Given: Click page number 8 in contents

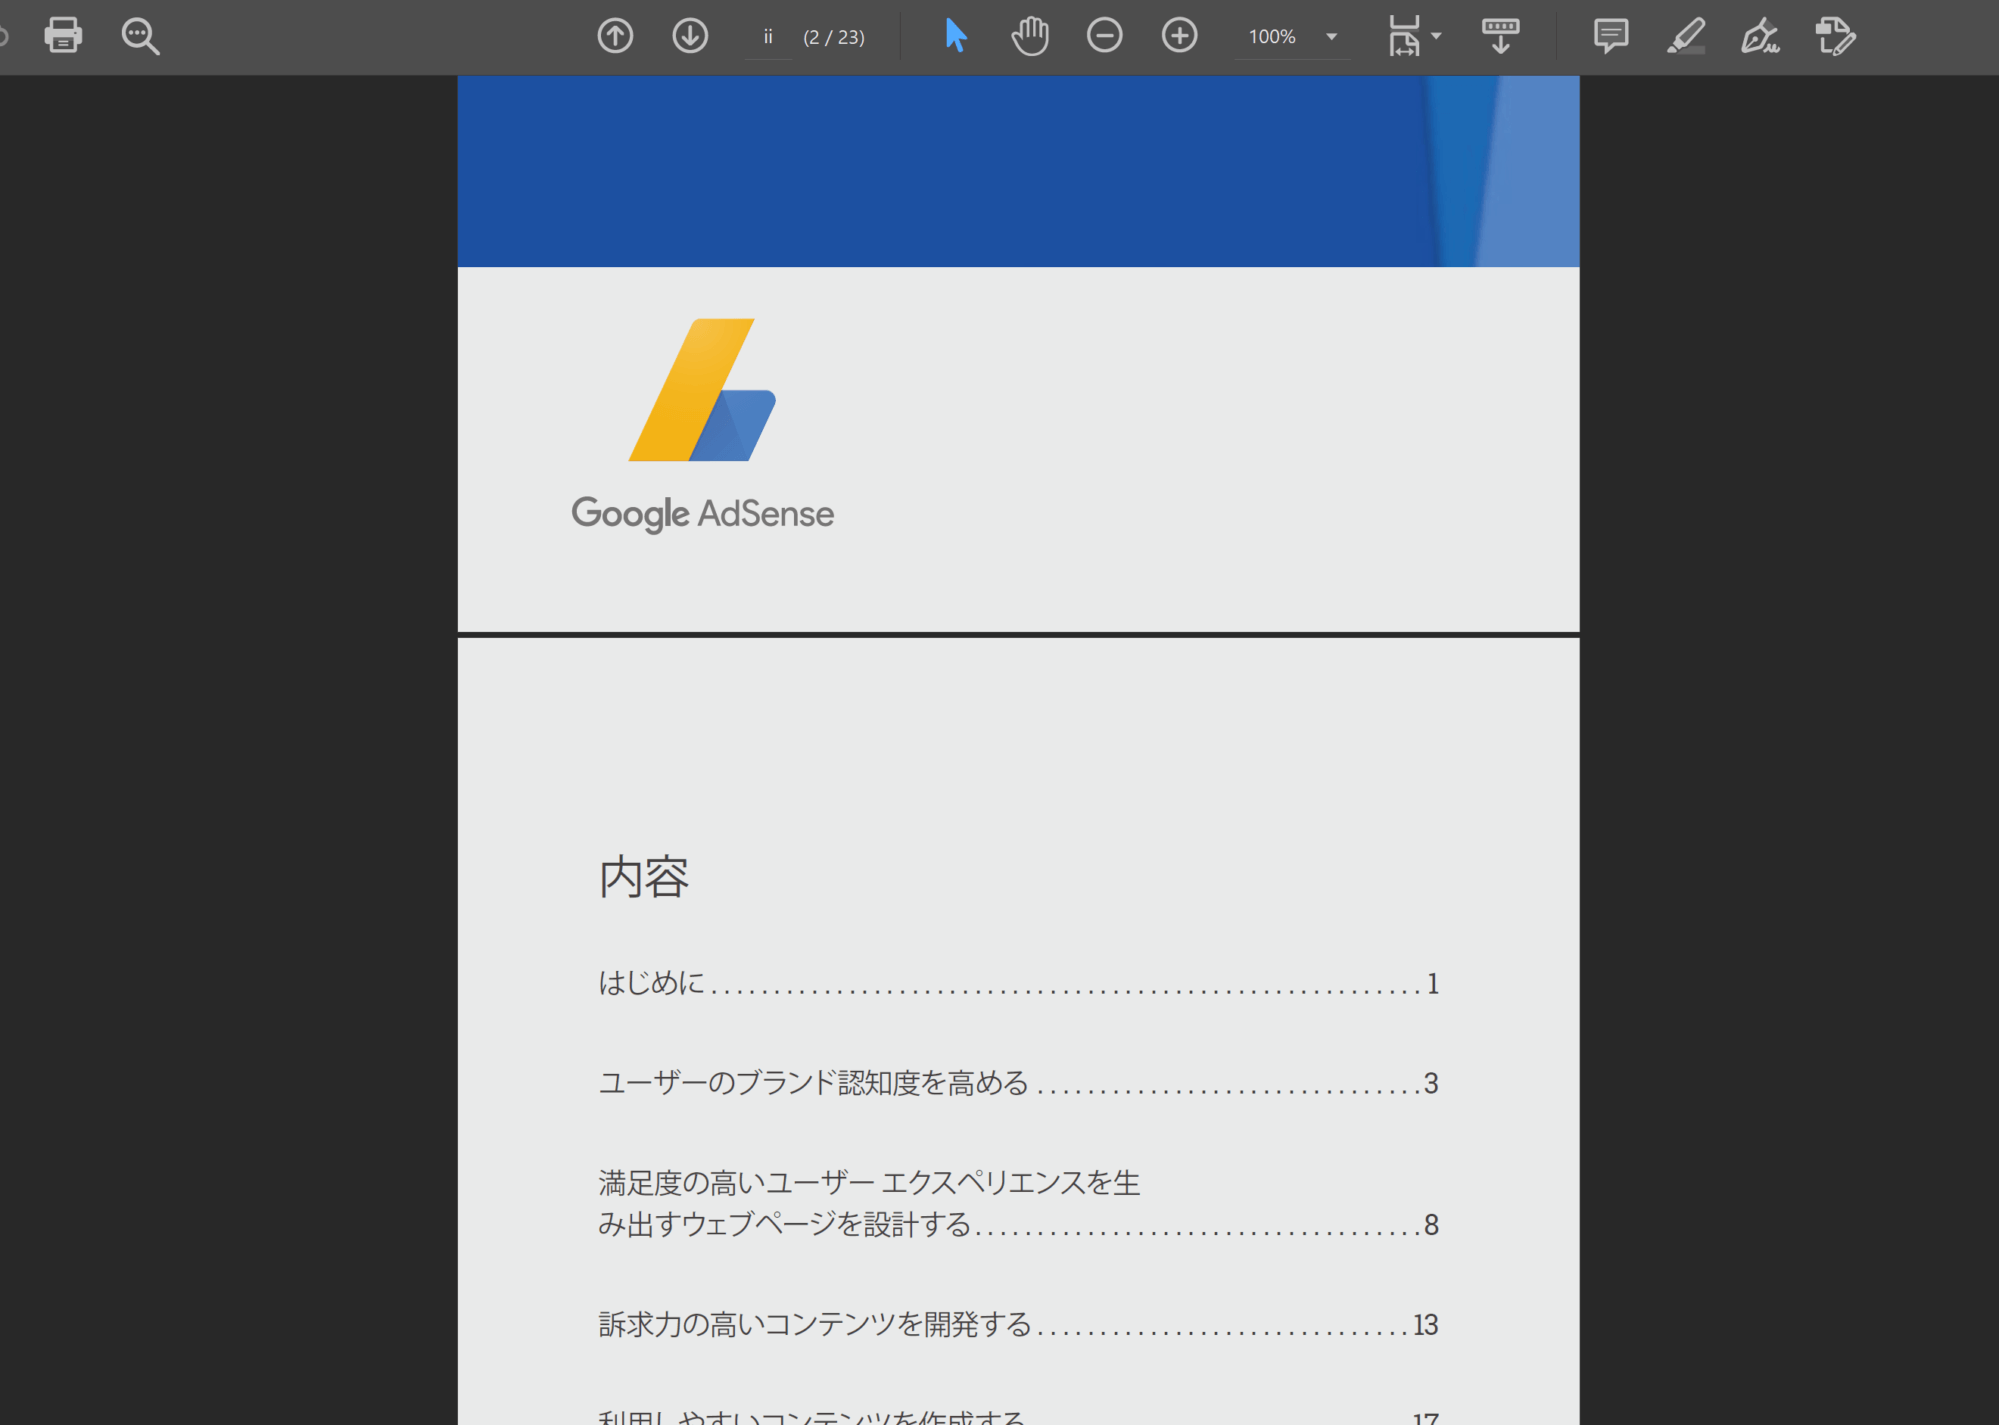Looking at the screenshot, I should (x=1431, y=1225).
